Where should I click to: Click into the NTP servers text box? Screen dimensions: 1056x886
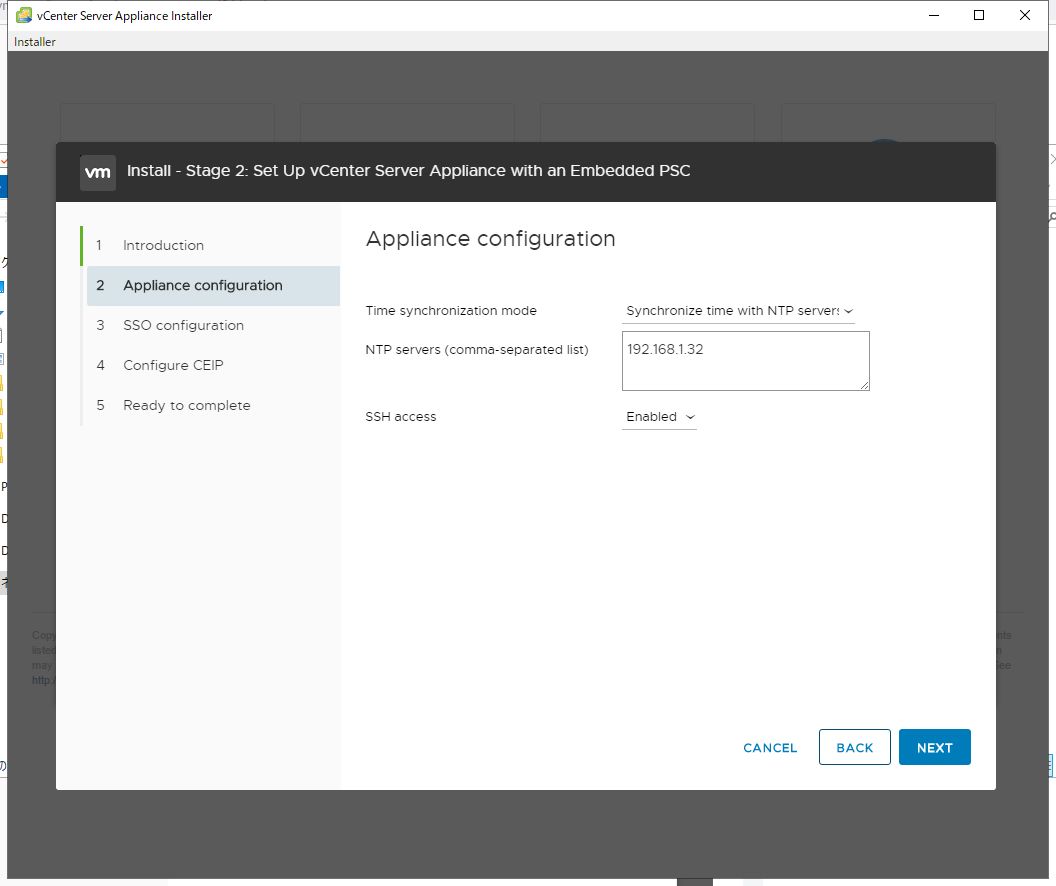(x=746, y=361)
